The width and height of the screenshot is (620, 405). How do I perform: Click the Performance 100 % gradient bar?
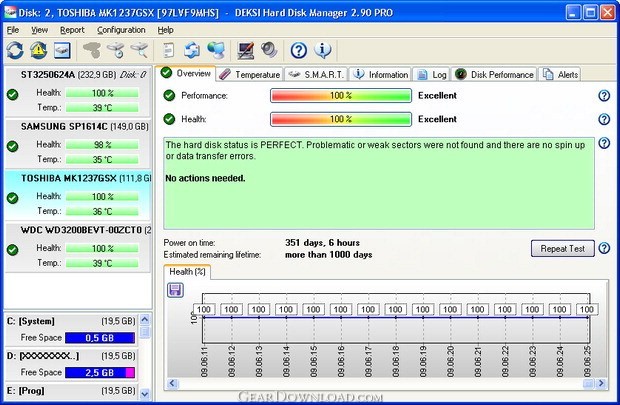coord(341,95)
